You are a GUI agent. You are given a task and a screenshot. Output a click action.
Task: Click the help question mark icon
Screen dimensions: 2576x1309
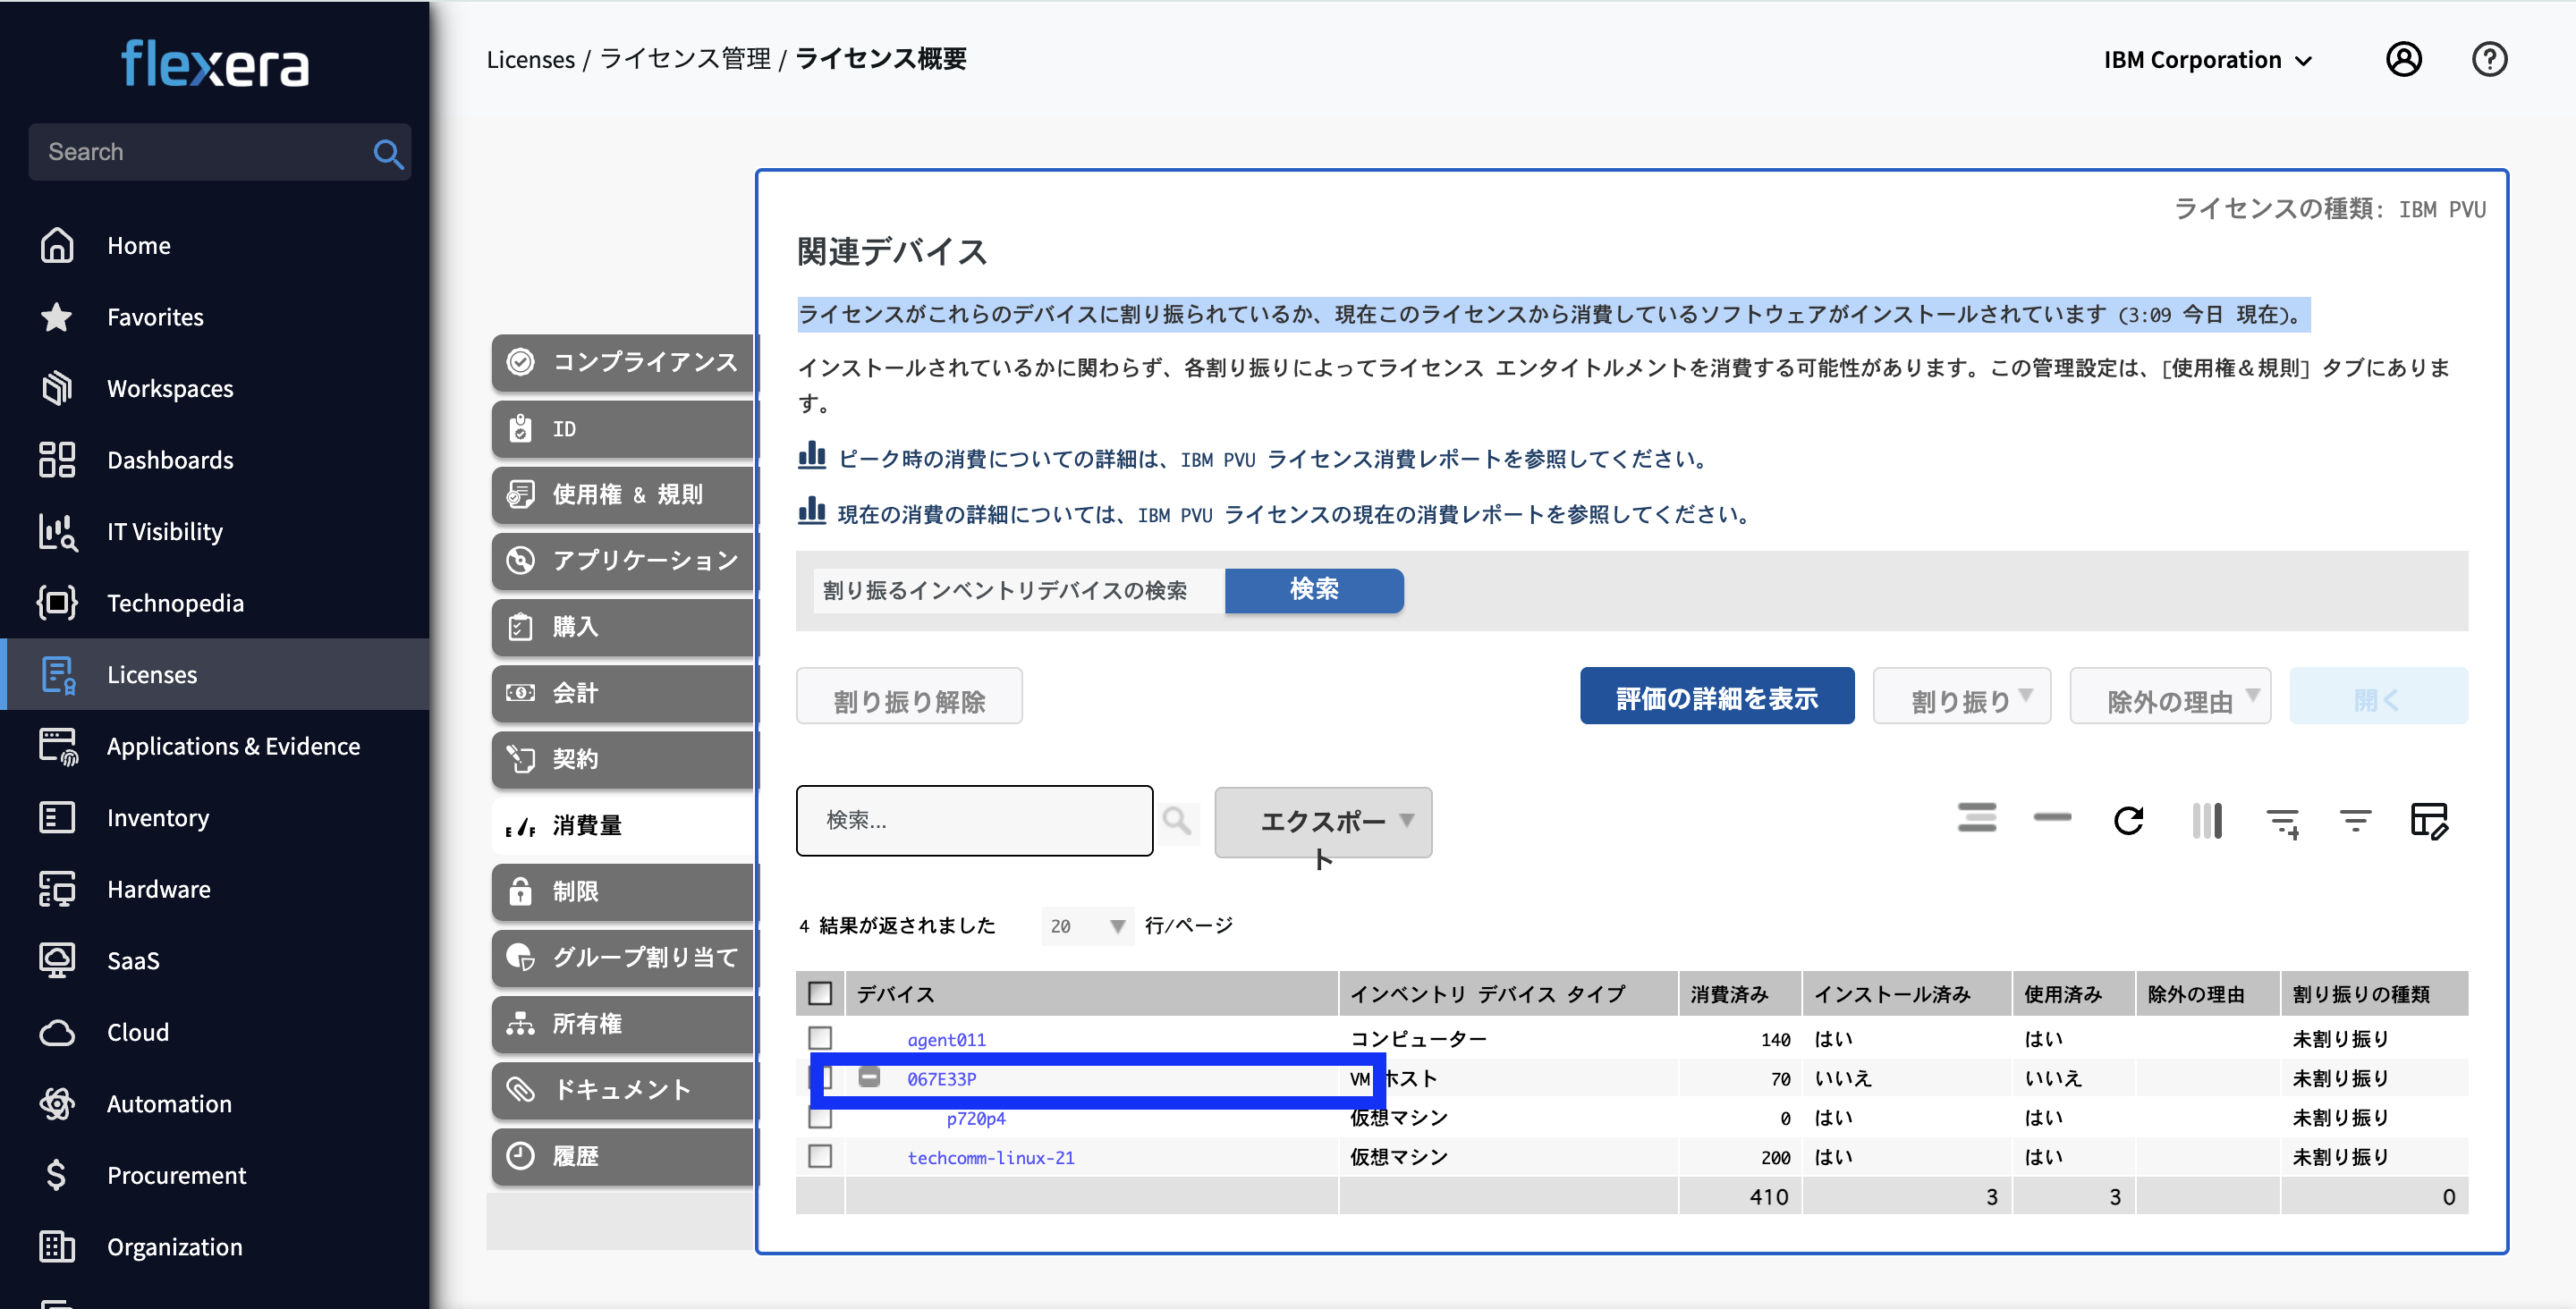[2490, 59]
